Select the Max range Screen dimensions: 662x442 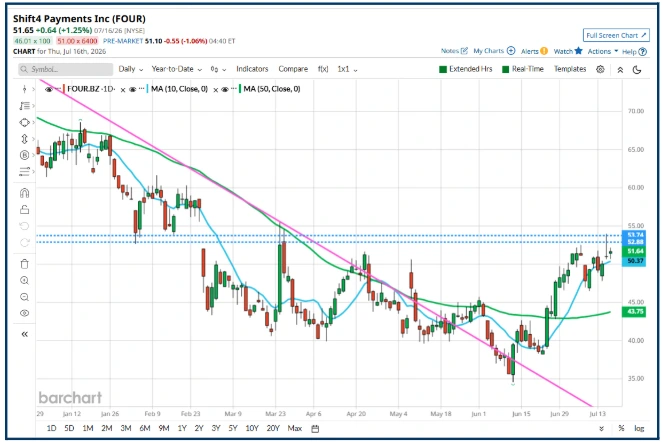(295, 428)
